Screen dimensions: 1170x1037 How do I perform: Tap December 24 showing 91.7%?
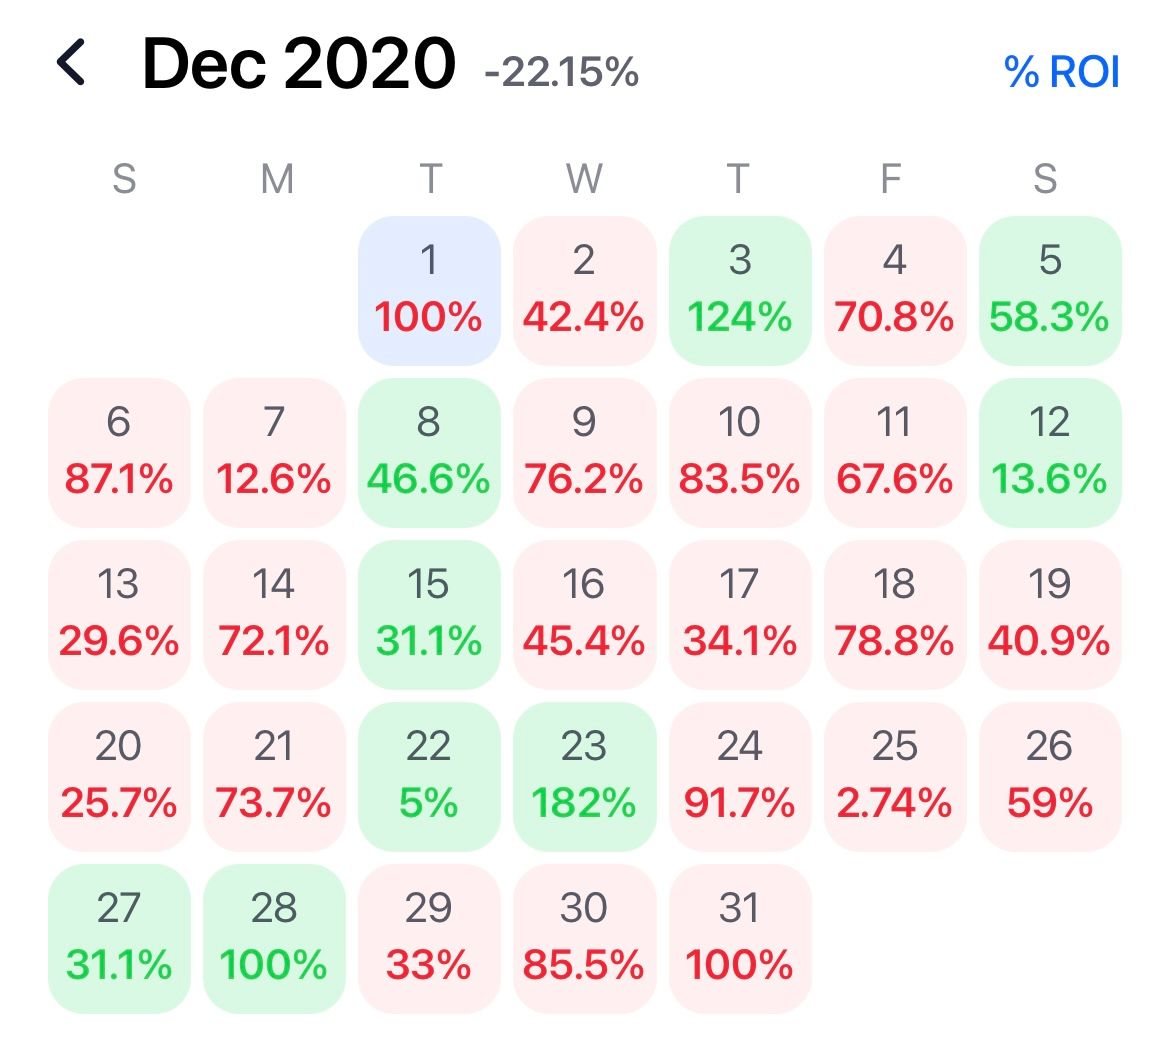pos(739,776)
